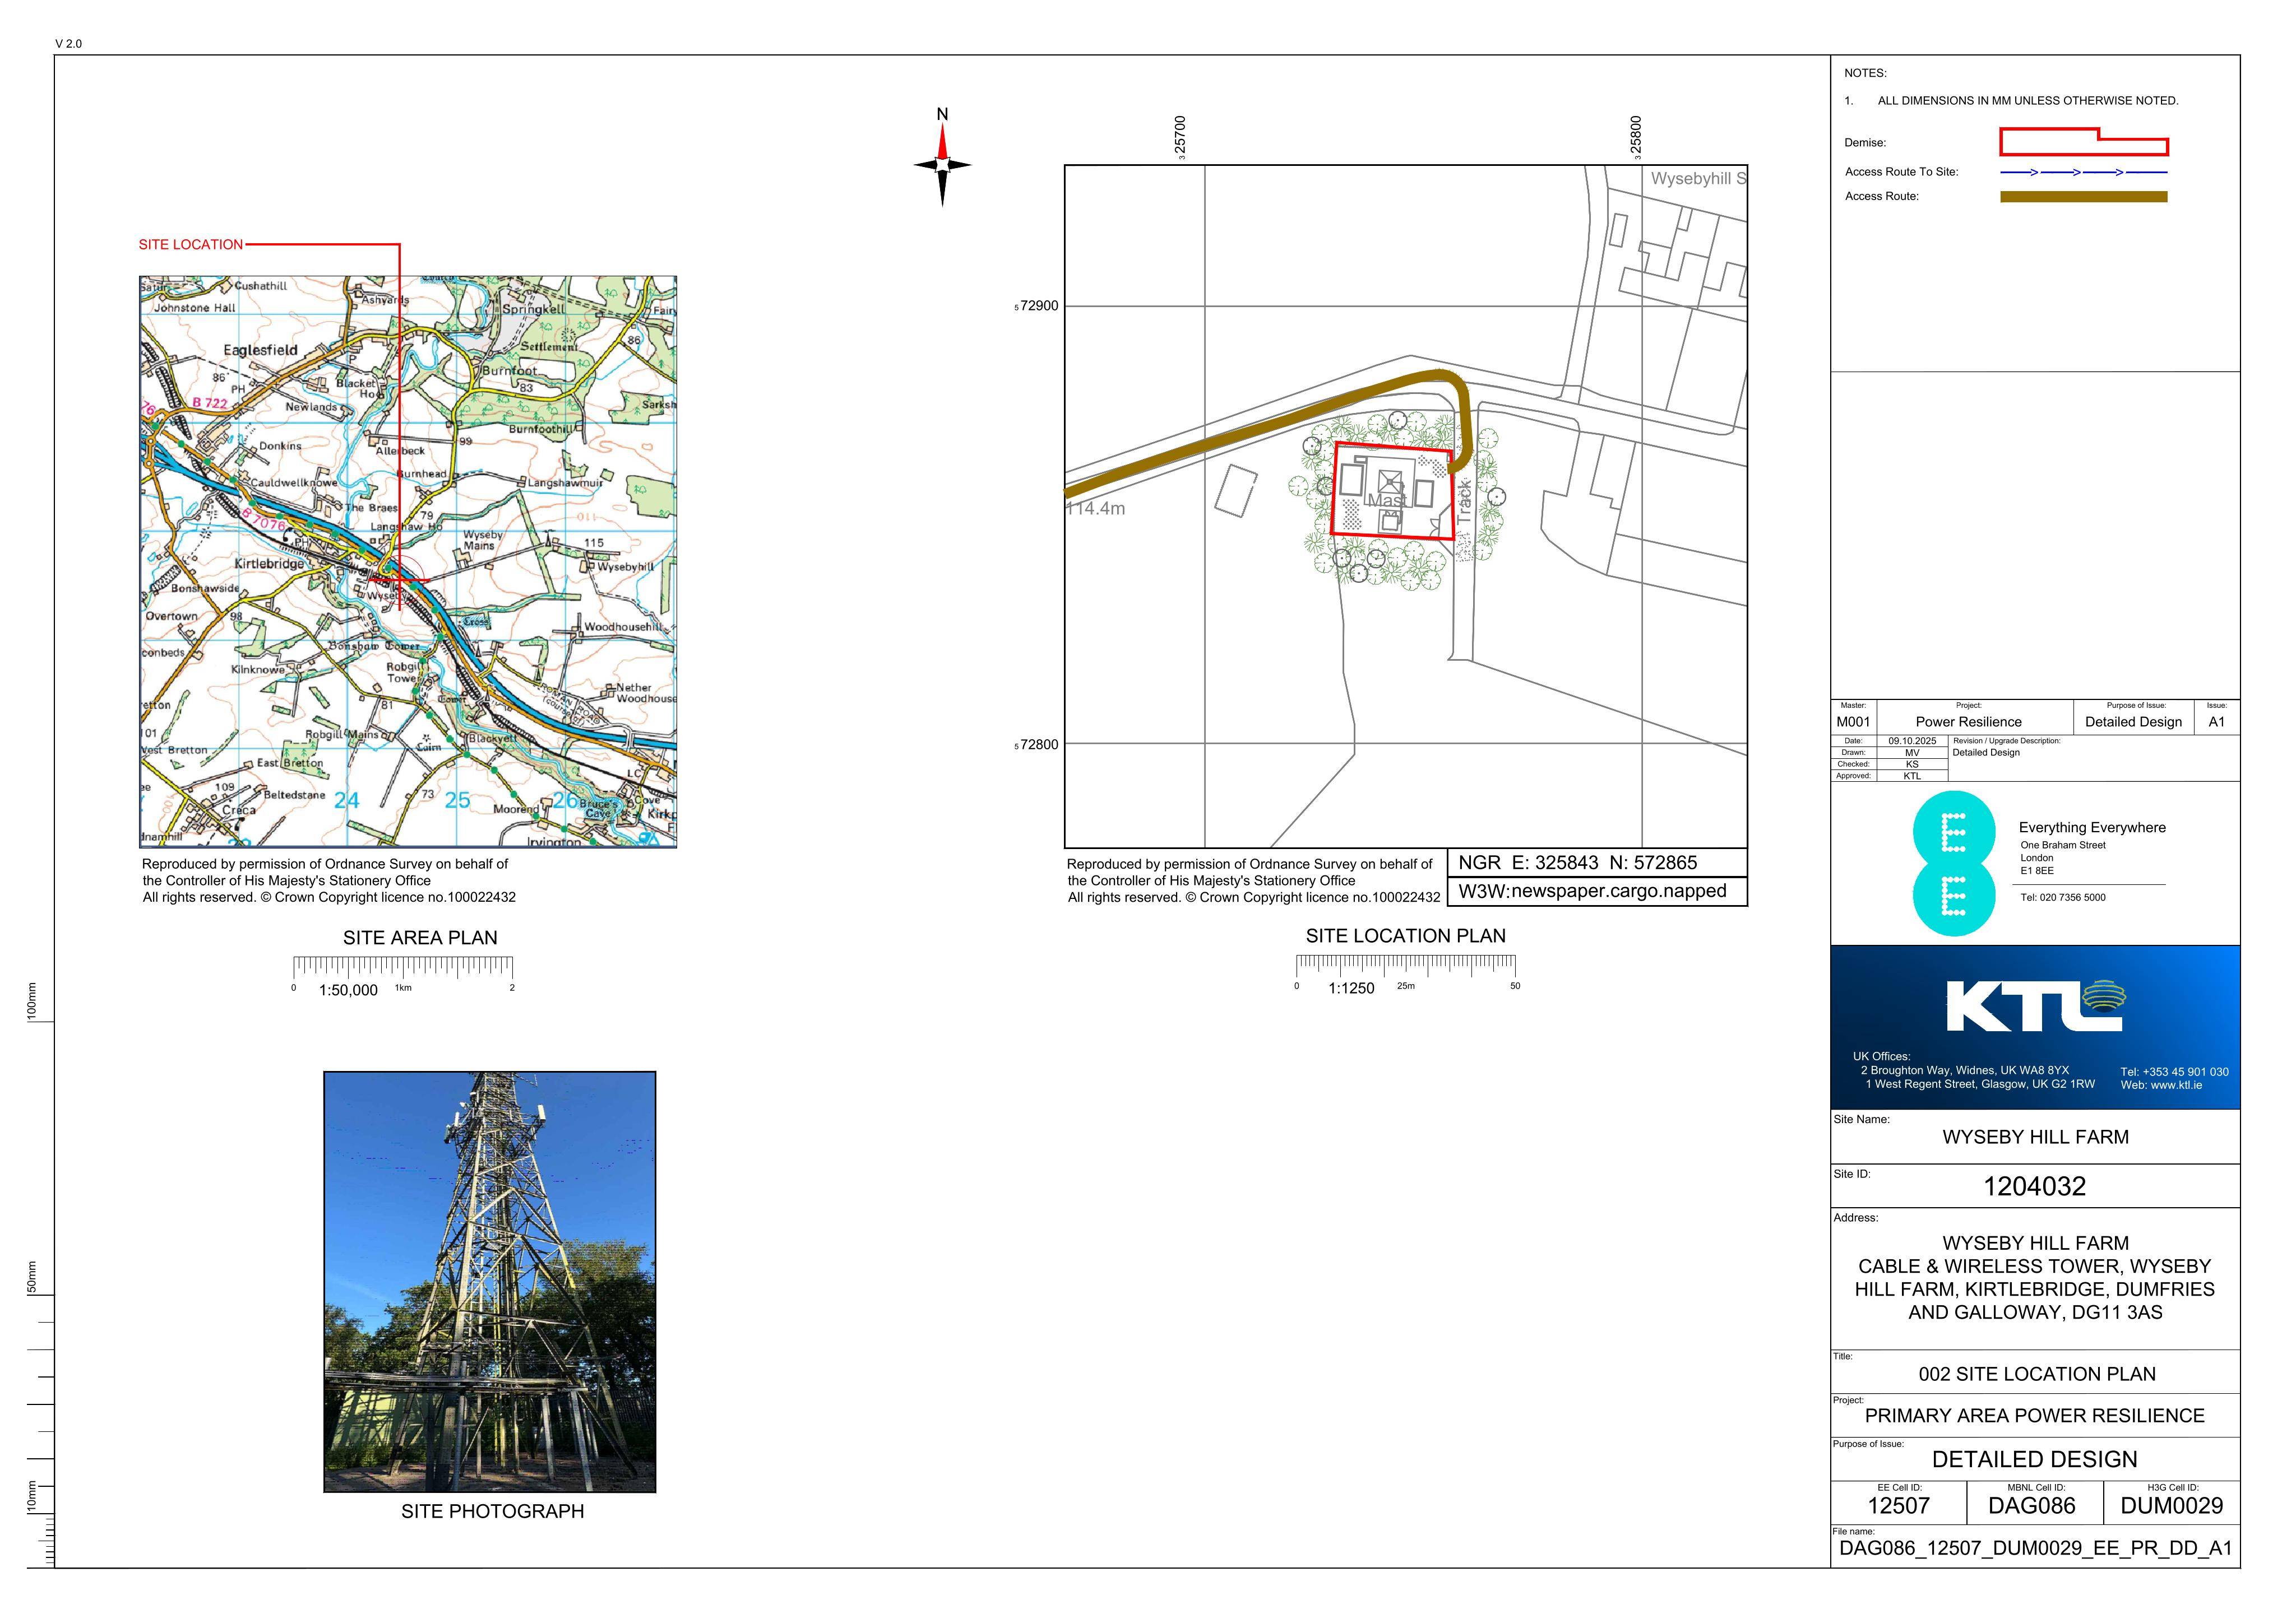The width and height of the screenshot is (2296, 1623).
Task: Click '2 Broughton Way, Widnes' office address
Action: [x=1964, y=1071]
